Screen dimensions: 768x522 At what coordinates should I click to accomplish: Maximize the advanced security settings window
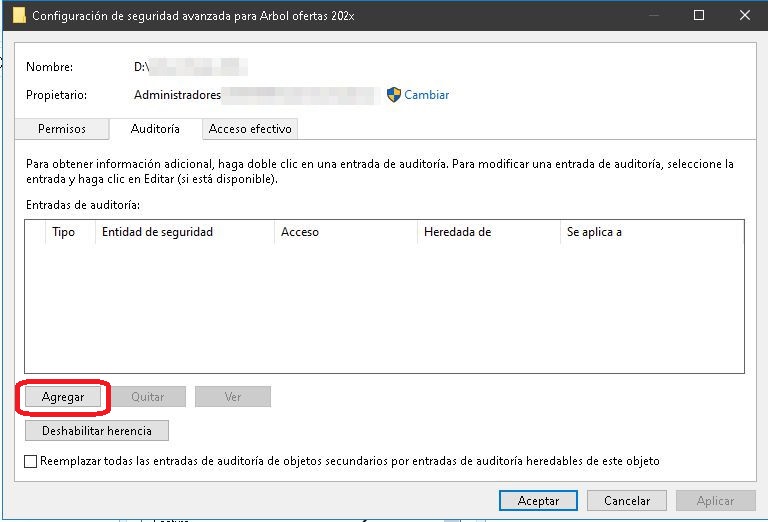pos(700,16)
